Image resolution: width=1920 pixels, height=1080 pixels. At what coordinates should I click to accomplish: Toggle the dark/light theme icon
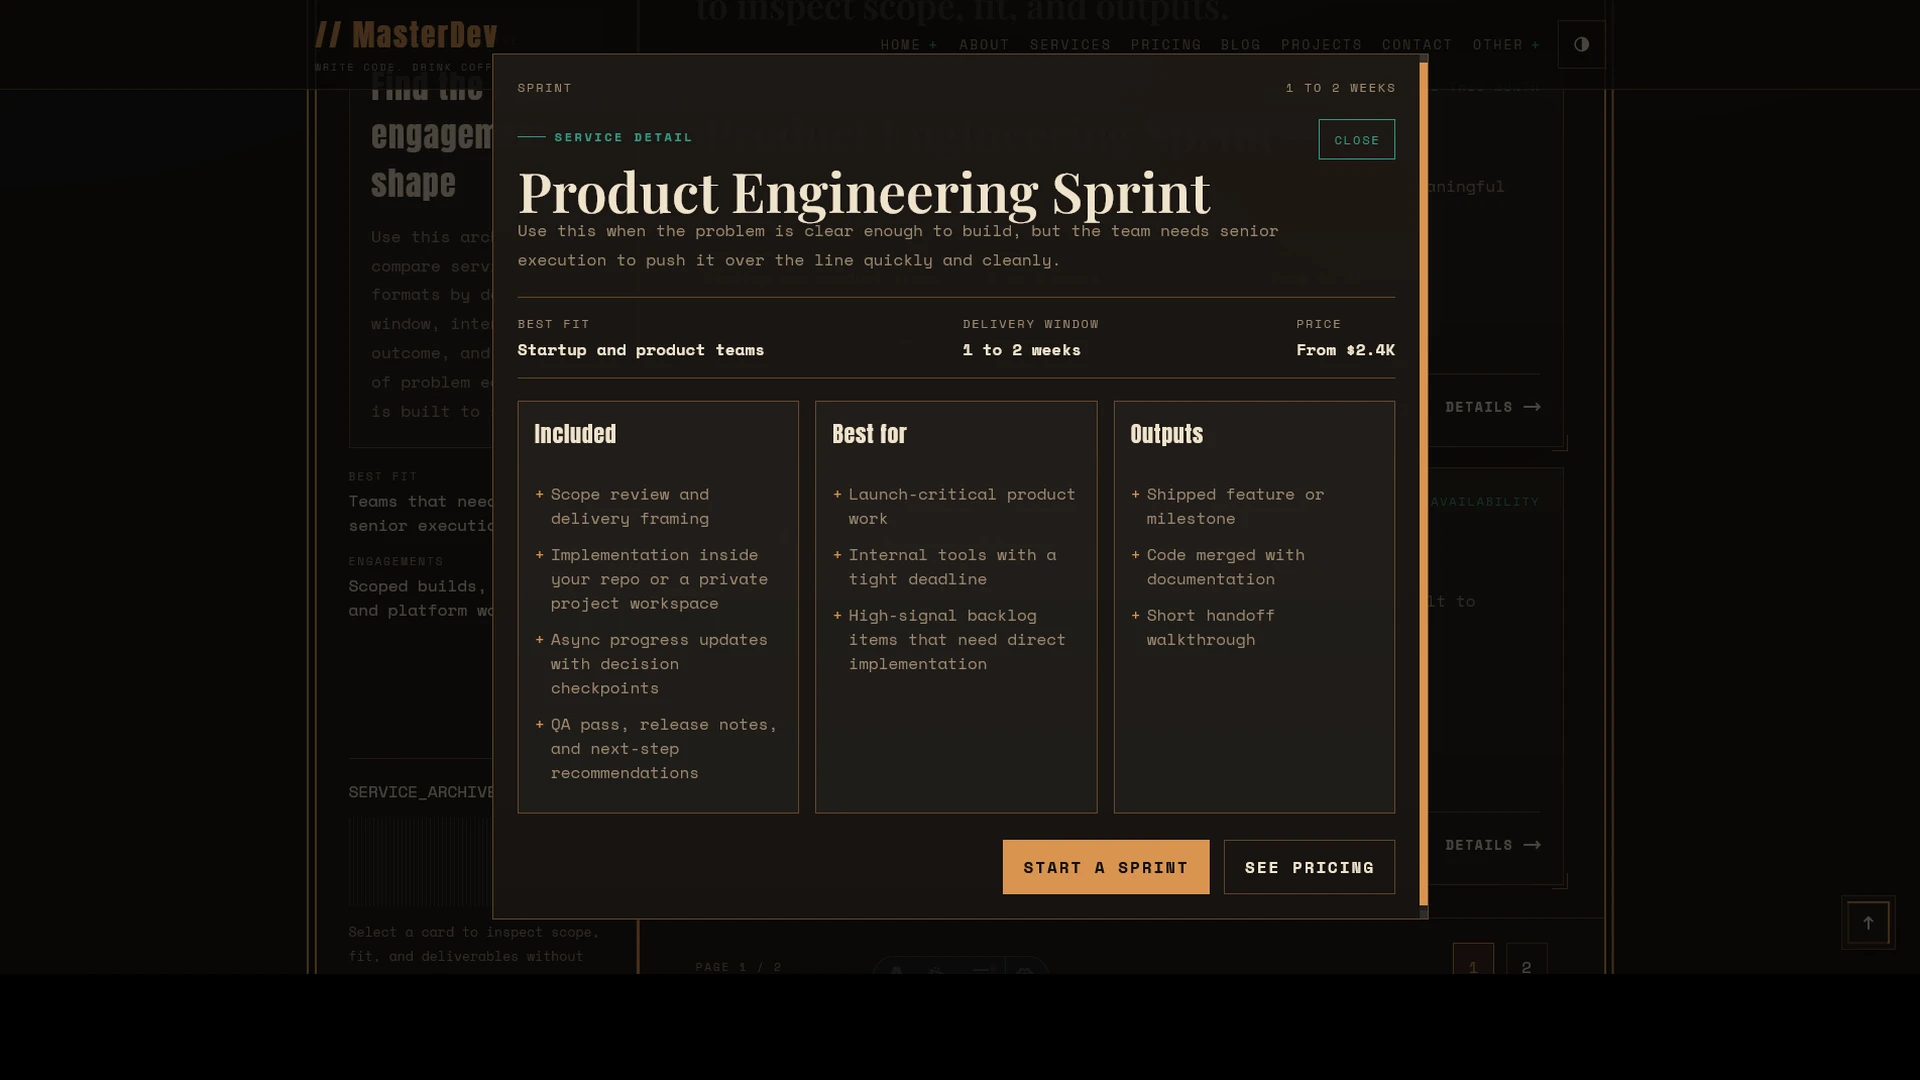(1581, 45)
